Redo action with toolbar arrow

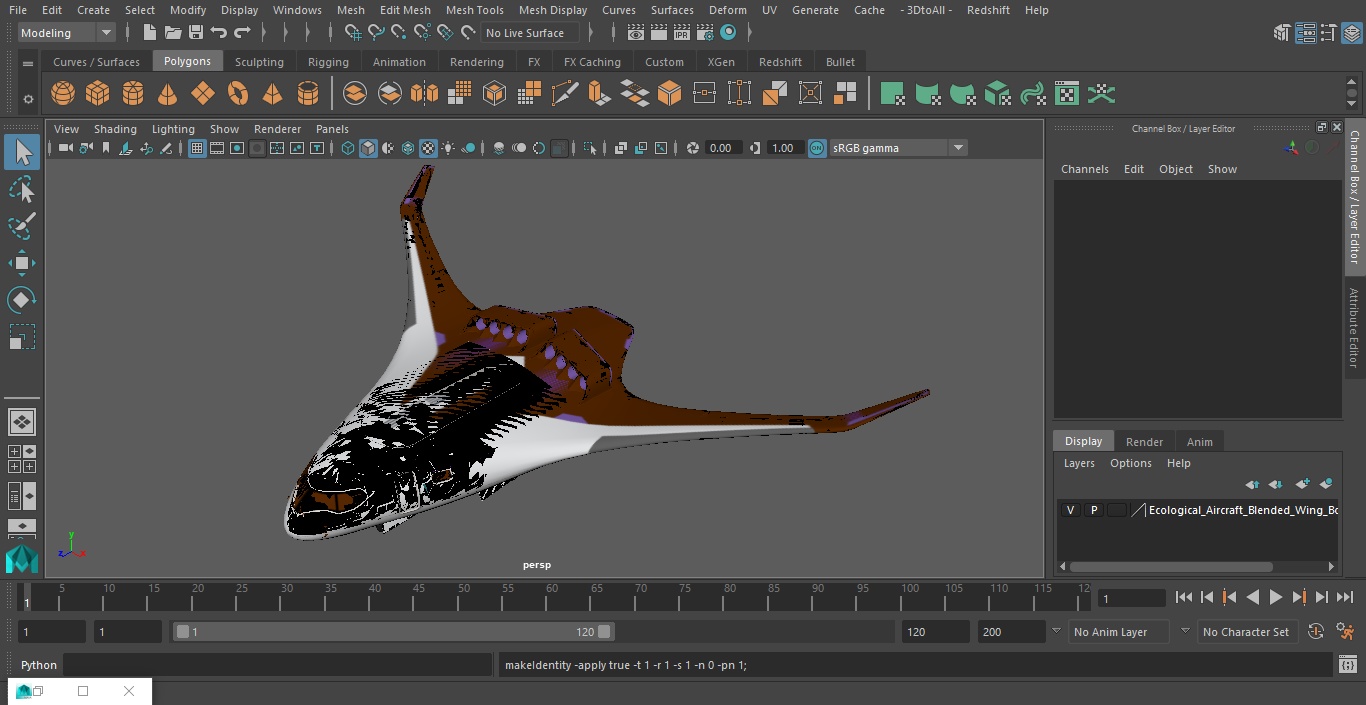(x=242, y=33)
